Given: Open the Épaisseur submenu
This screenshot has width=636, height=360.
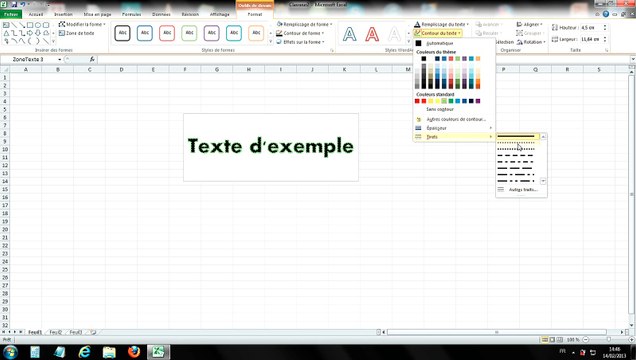Looking at the screenshot, I should [x=454, y=128].
